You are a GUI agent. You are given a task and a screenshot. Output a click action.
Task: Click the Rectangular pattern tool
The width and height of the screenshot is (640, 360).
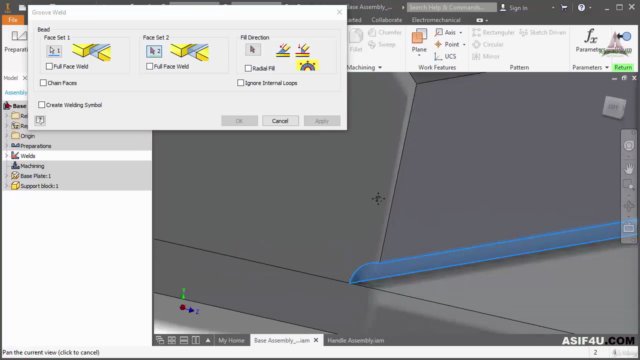click(x=493, y=32)
